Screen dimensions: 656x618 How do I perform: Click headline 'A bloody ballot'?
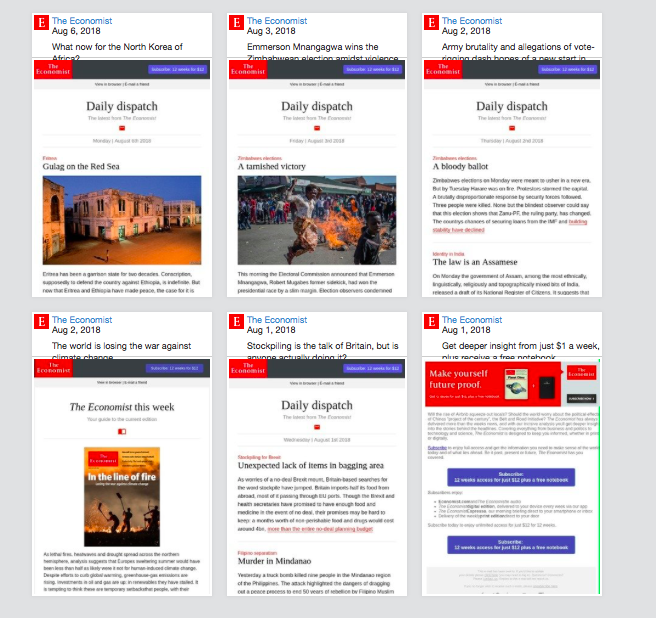[x=460, y=167]
